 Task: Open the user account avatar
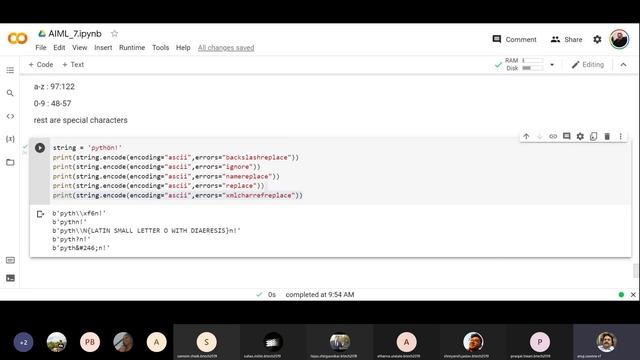click(619, 39)
